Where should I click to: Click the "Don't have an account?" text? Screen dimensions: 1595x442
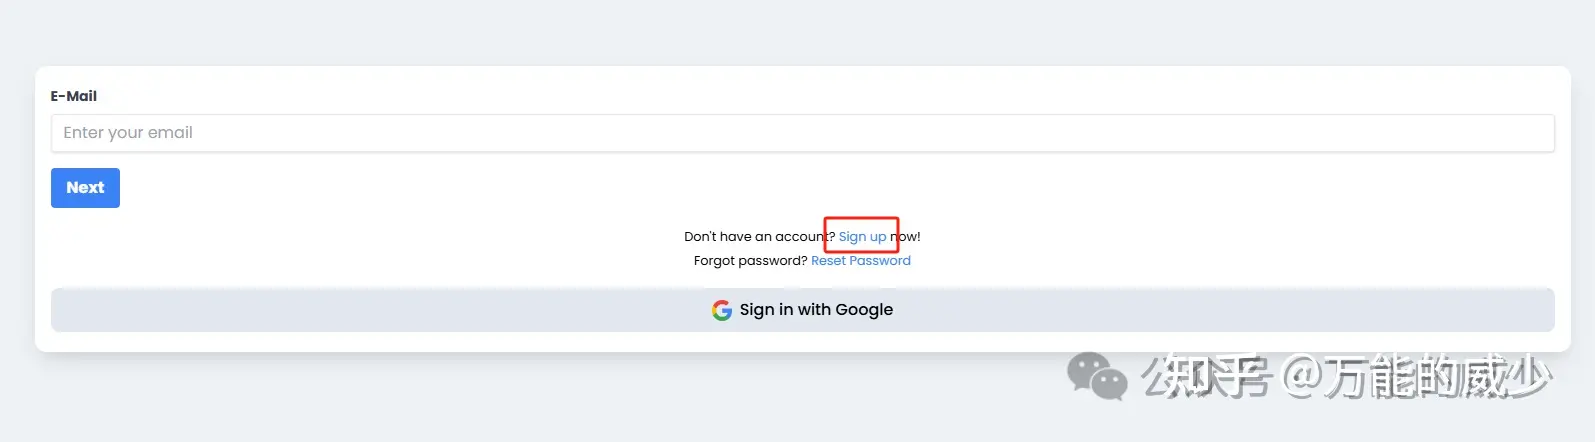(755, 237)
